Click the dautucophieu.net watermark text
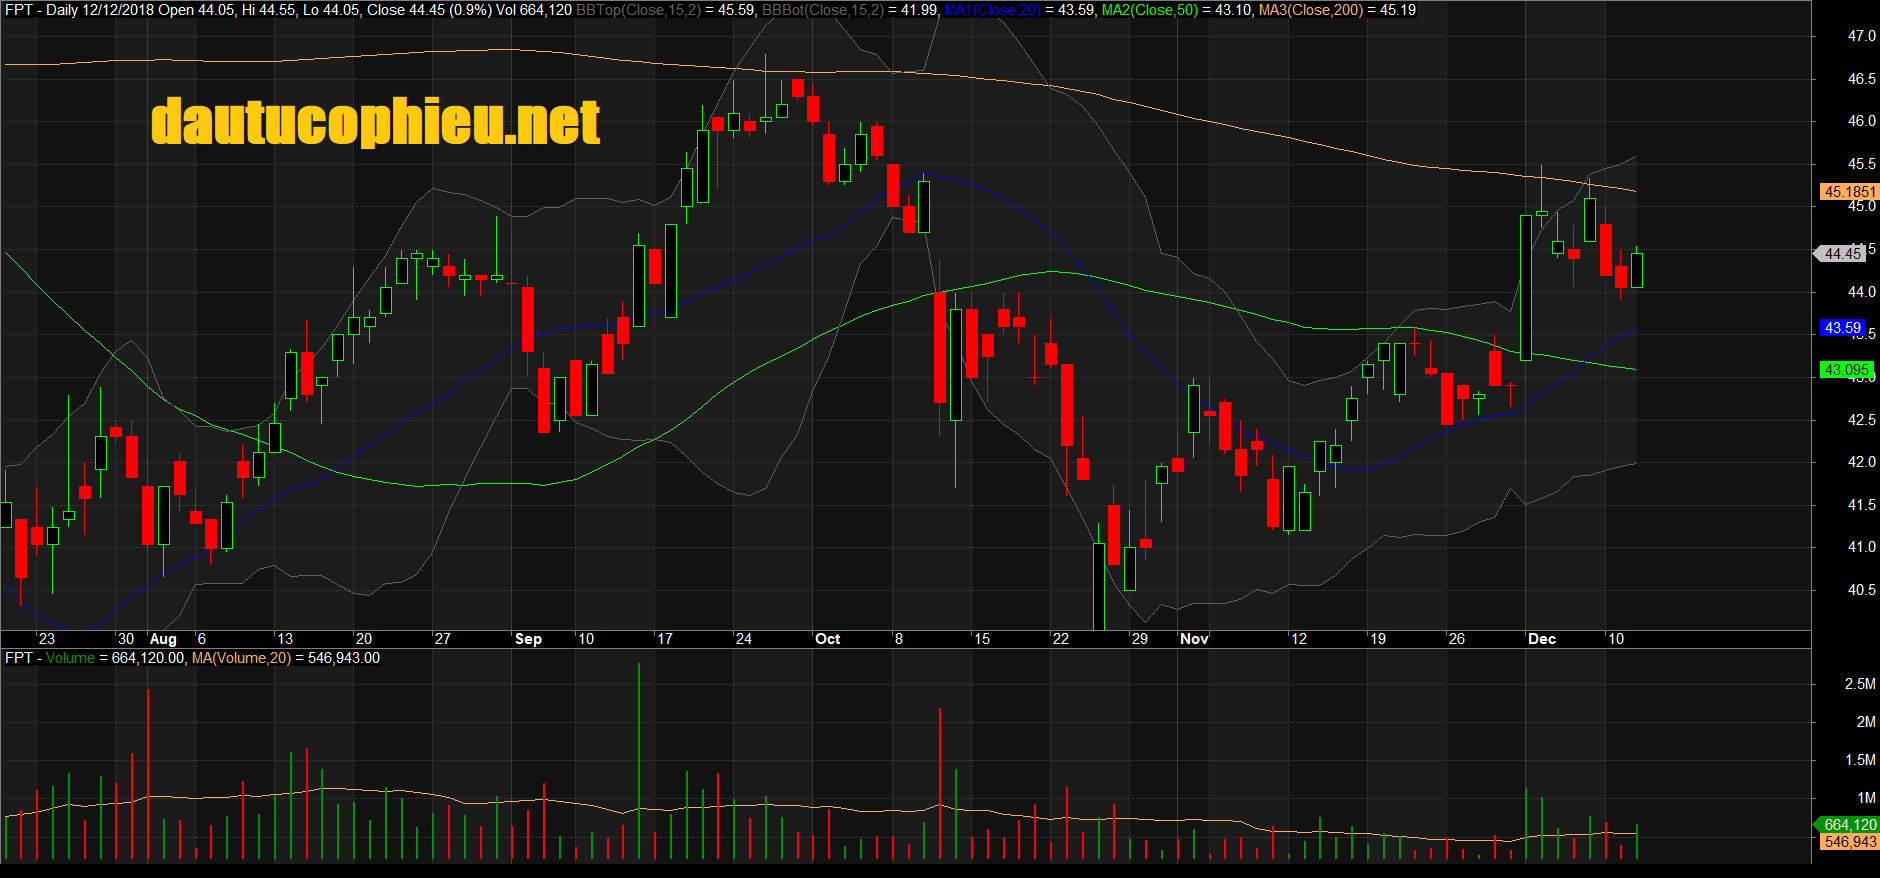 (375, 122)
